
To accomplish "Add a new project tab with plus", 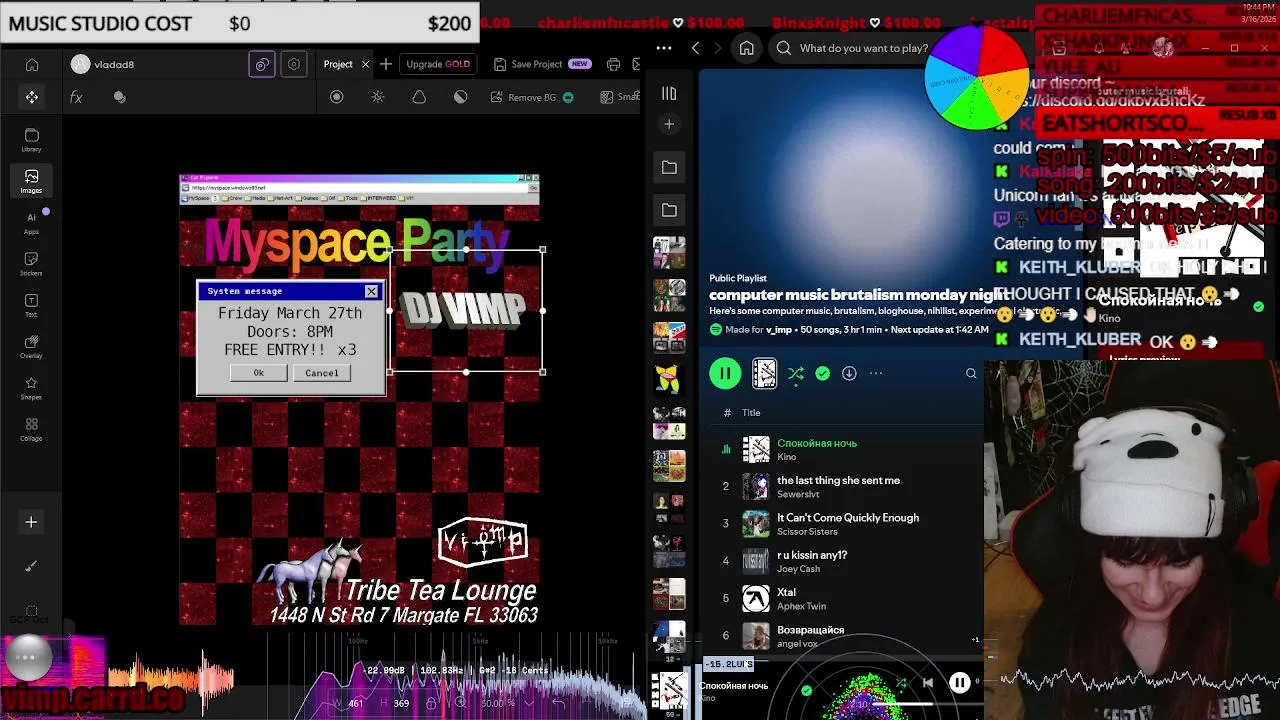I will (386, 64).
